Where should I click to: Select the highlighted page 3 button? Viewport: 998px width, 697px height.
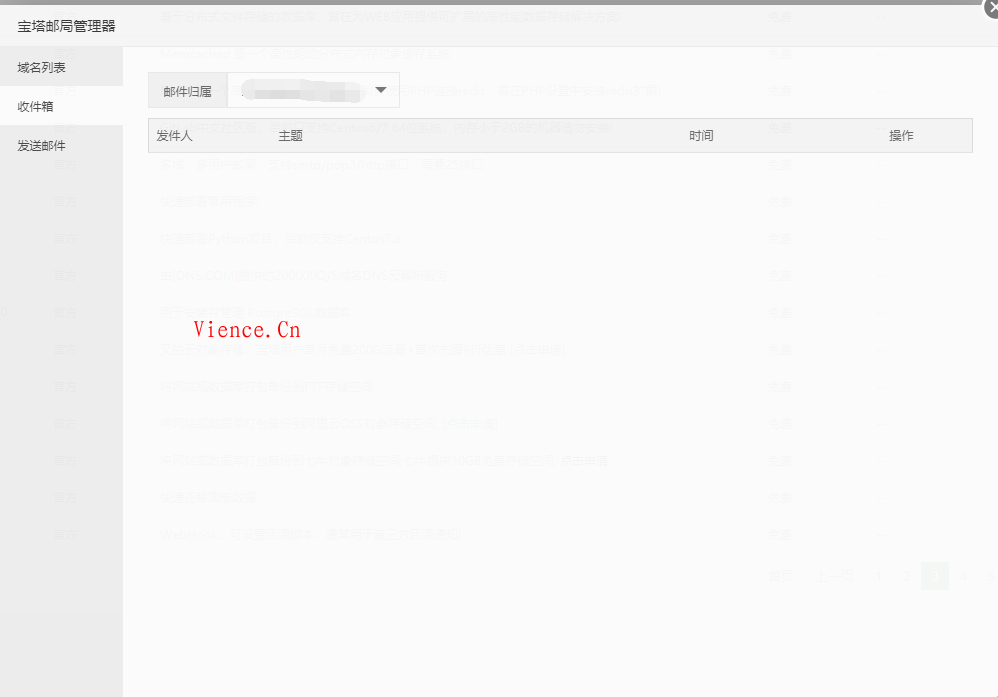pyautogui.click(x=935, y=576)
